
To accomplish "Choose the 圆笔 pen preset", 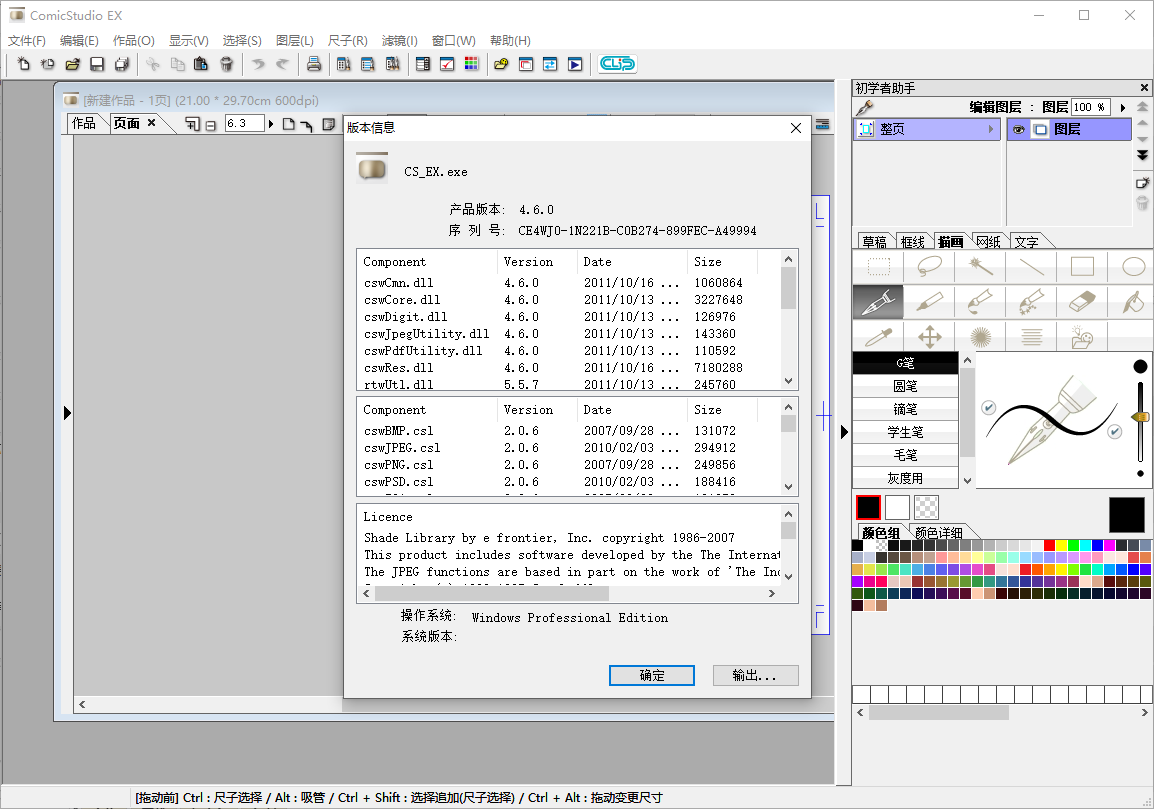I will 905,386.
